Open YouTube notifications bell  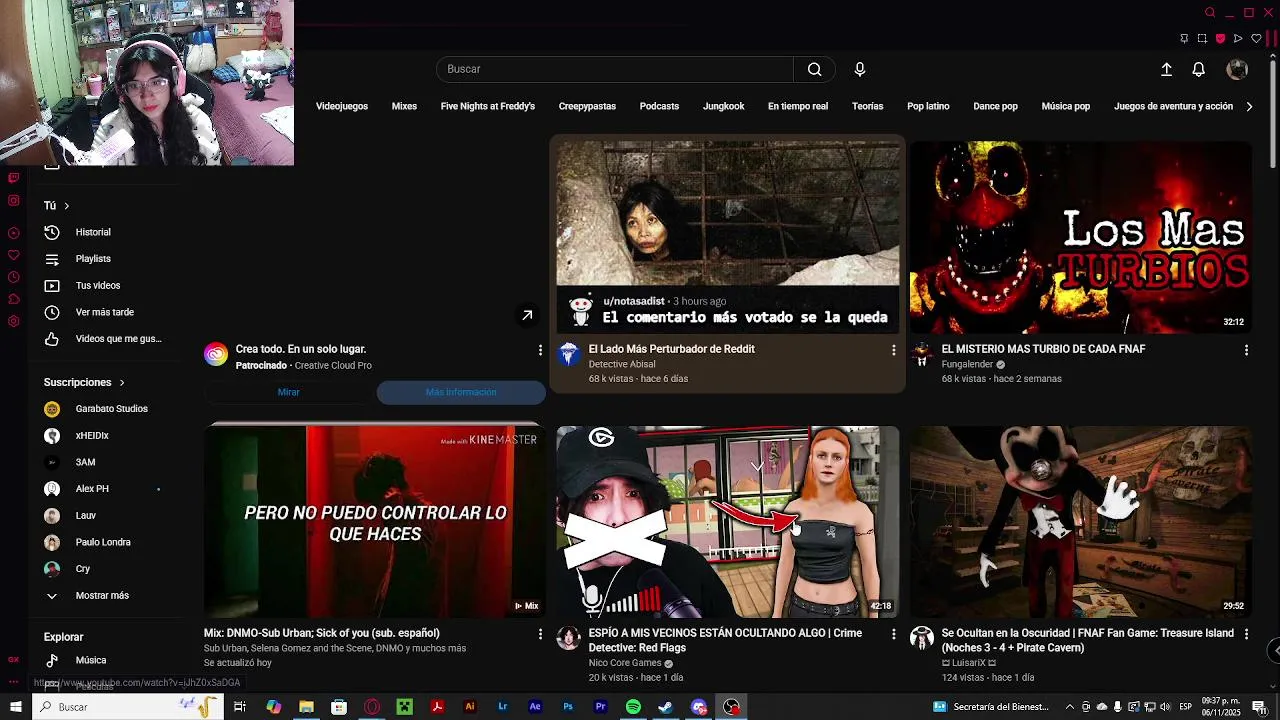[x=1198, y=69]
